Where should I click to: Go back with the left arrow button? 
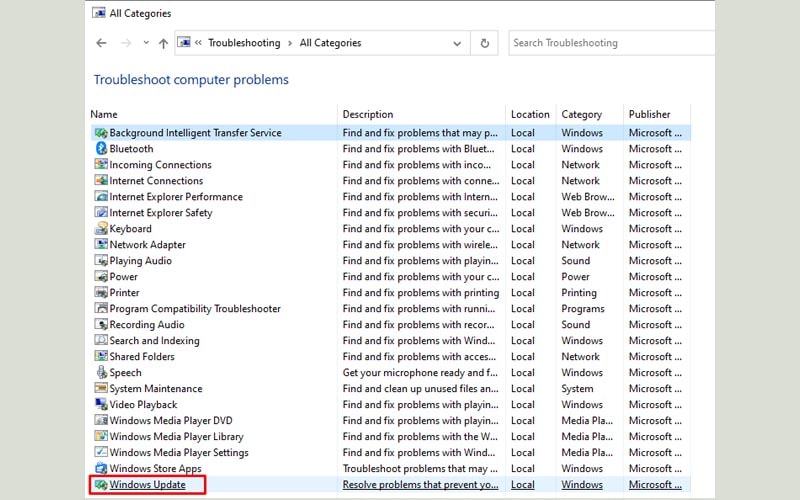(102, 43)
